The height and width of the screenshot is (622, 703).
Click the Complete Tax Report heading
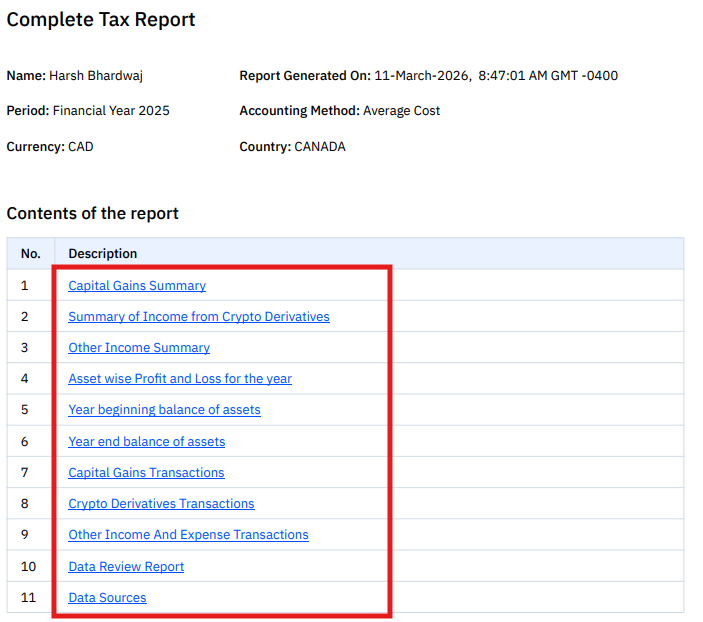tap(101, 20)
